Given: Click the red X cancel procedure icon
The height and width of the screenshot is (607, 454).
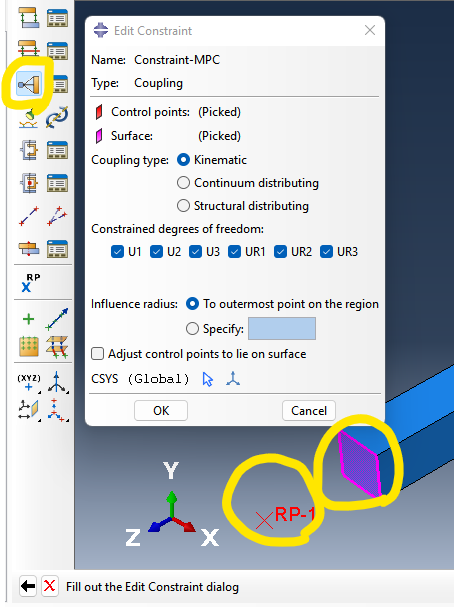Looking at the screenshot, I should (x=50, y=586).
